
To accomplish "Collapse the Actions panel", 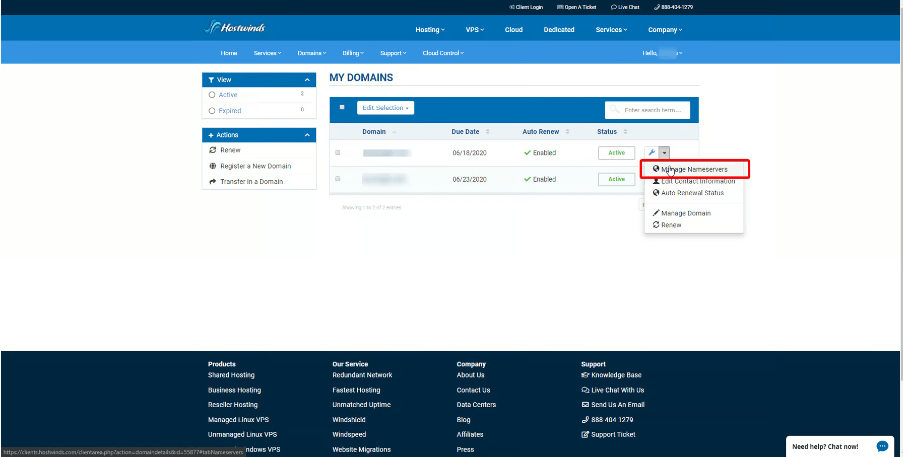I will pos(307,135).
